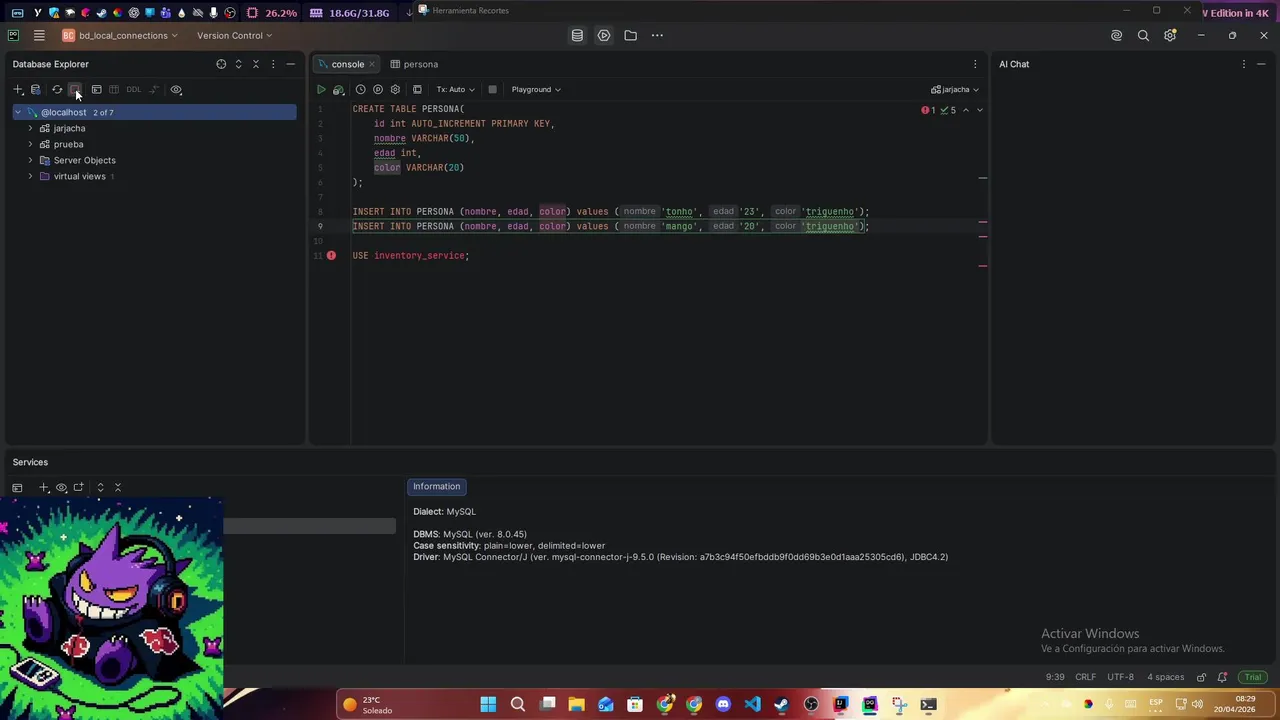The image size is (1280, 720).
Task: Hide the AI Chat panel
Action: pyautogui.click(x=1262, y=64)
